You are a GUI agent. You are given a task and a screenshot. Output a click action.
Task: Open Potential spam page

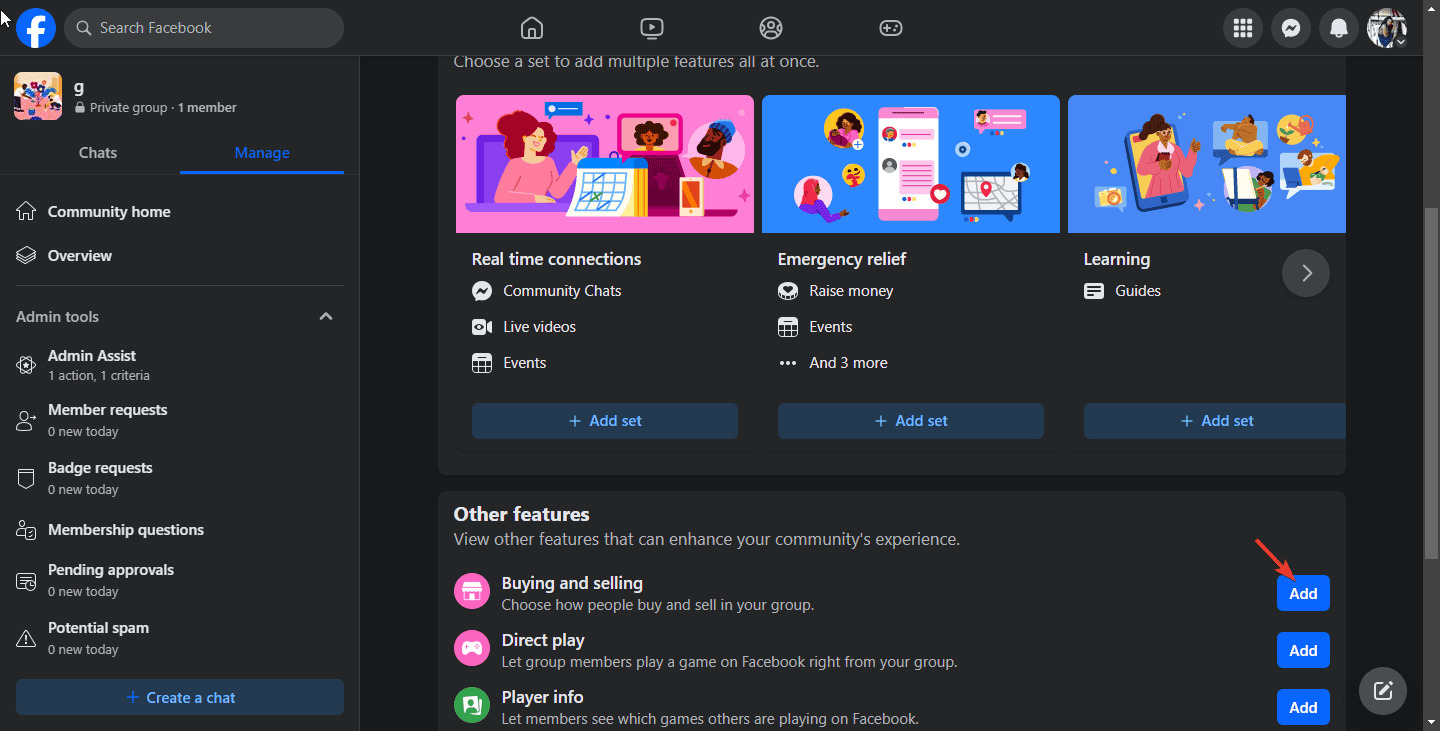[x=180, y=639]
